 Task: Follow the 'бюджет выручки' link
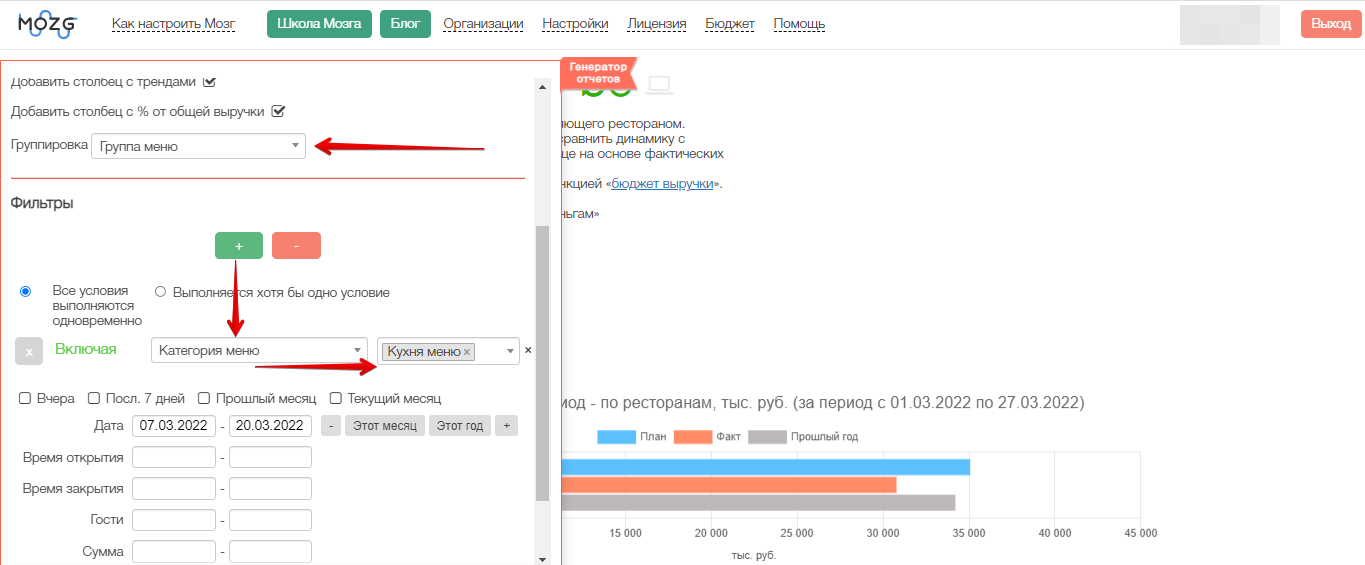tap(662, 184)
